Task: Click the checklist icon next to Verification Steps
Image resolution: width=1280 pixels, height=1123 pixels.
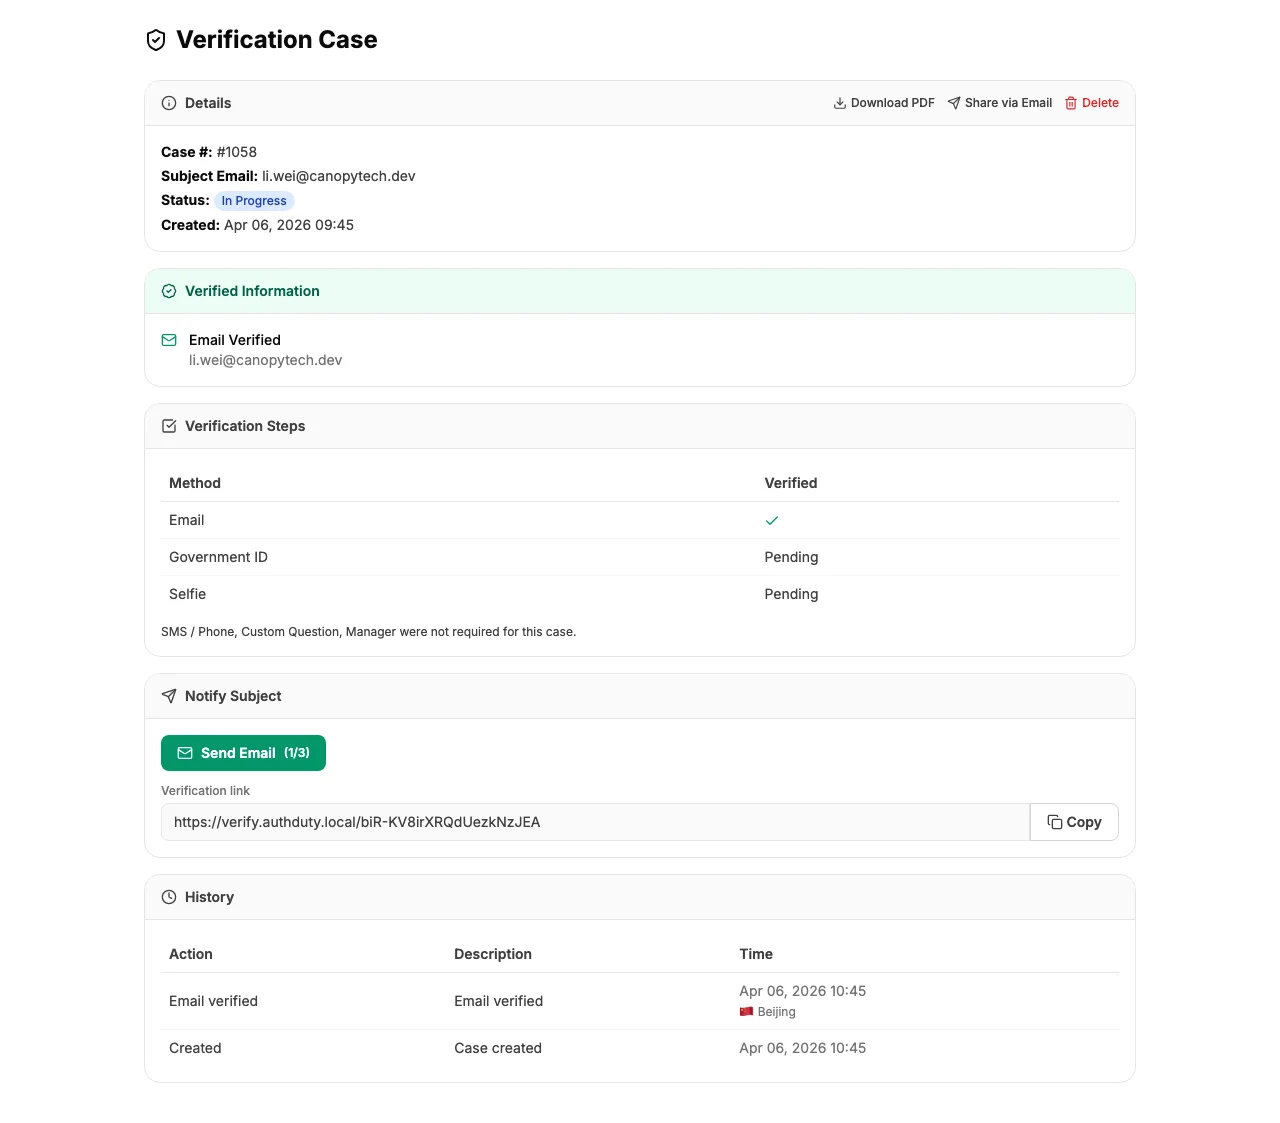Action: point(169,425)
